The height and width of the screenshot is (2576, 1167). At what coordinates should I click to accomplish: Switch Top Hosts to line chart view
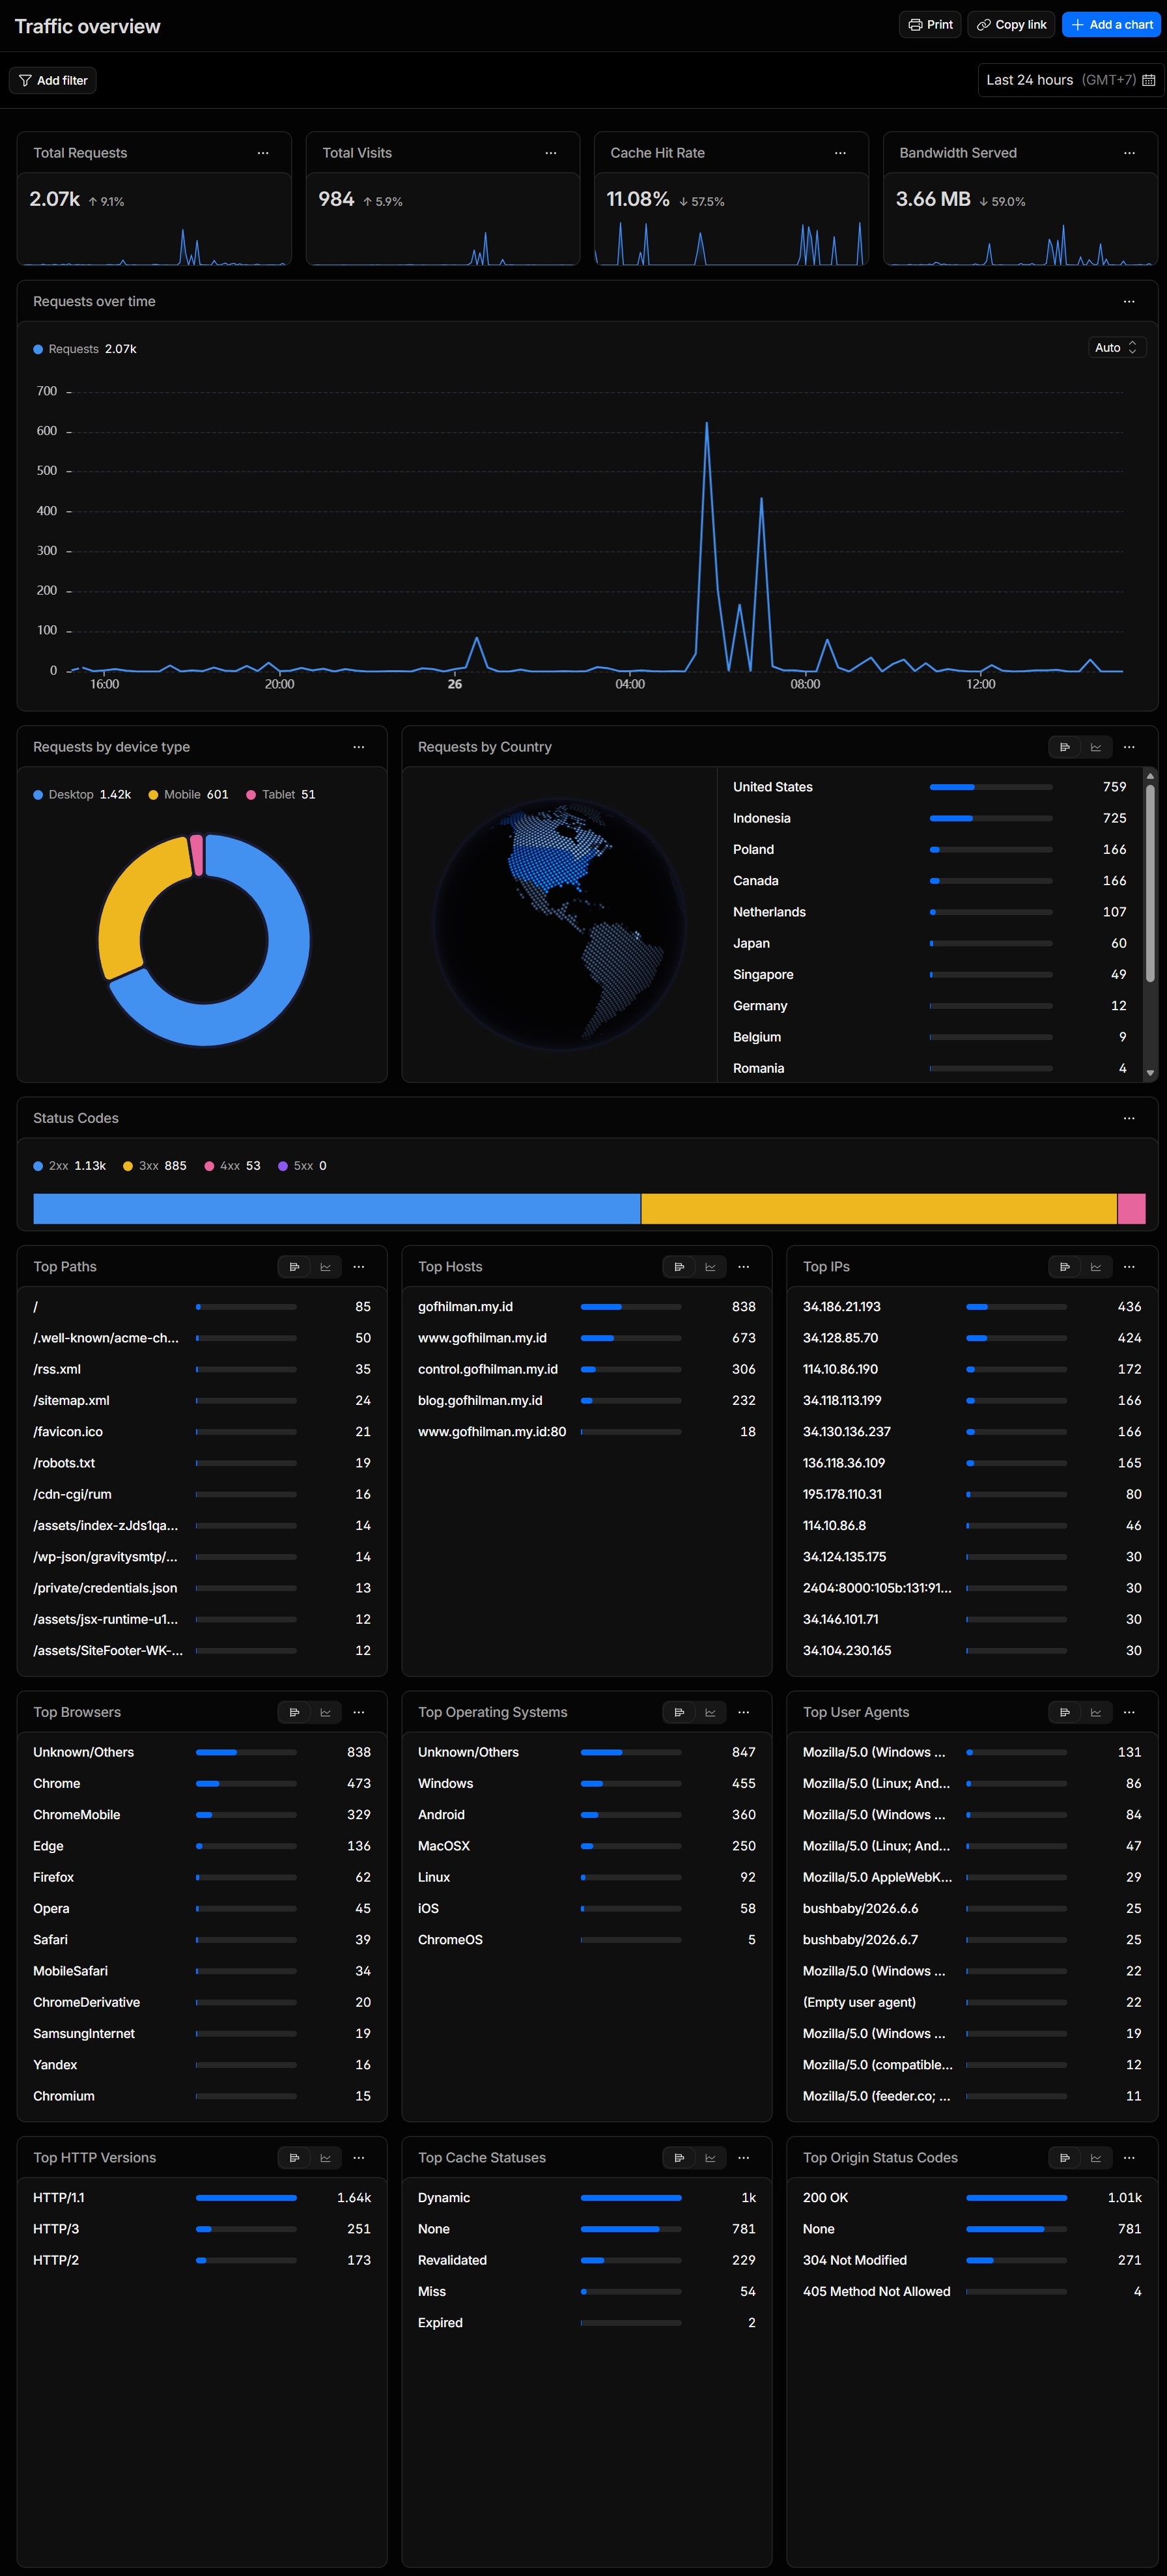711,1267
